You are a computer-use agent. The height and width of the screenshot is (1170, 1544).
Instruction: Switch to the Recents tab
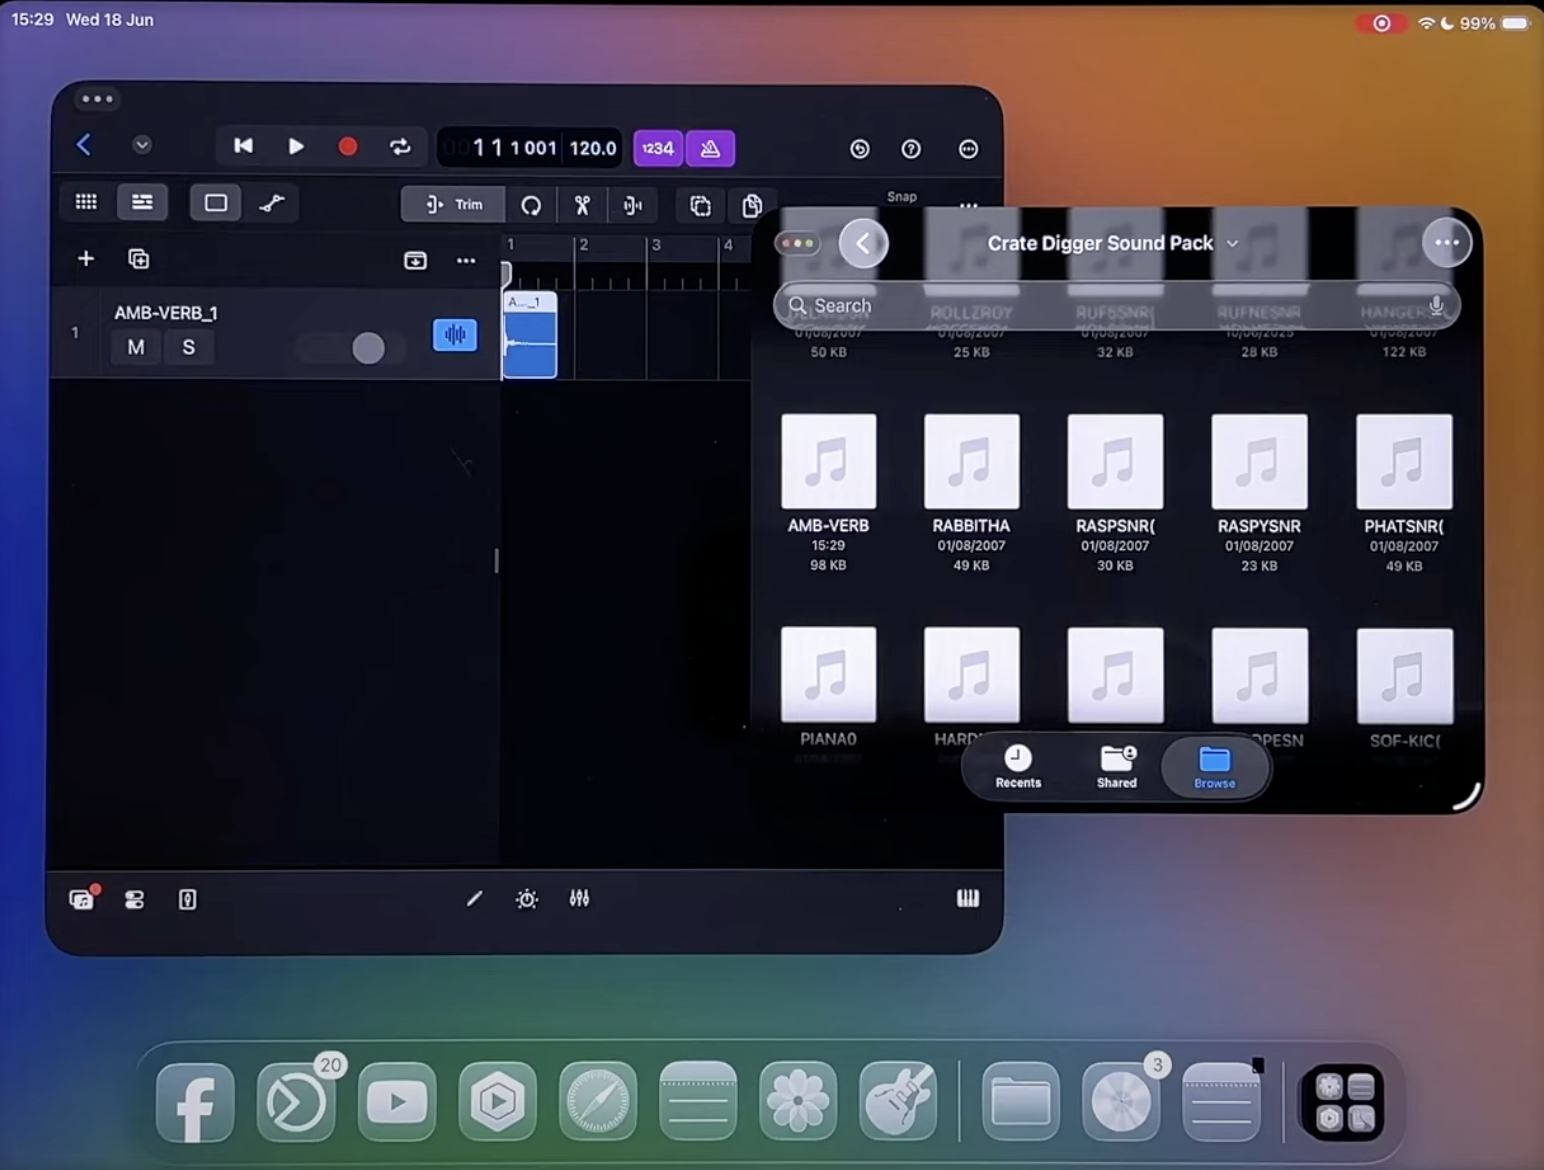point(1018,767)
